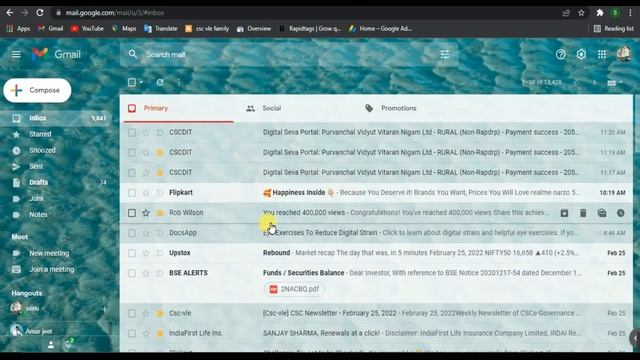Star the Flipkart email
Screen dimensions: 640x360
point(146,193)
